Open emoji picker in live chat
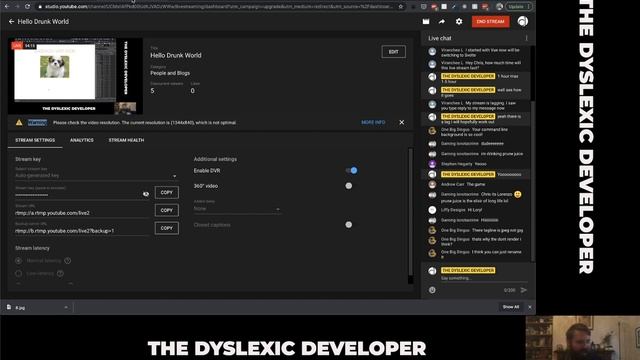 click(x=432, y=290)
